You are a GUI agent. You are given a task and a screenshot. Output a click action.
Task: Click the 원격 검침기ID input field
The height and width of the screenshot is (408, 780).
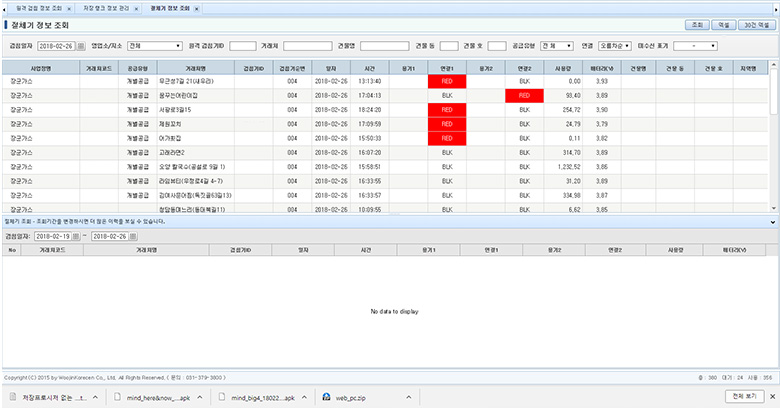[x=243, y=45]
